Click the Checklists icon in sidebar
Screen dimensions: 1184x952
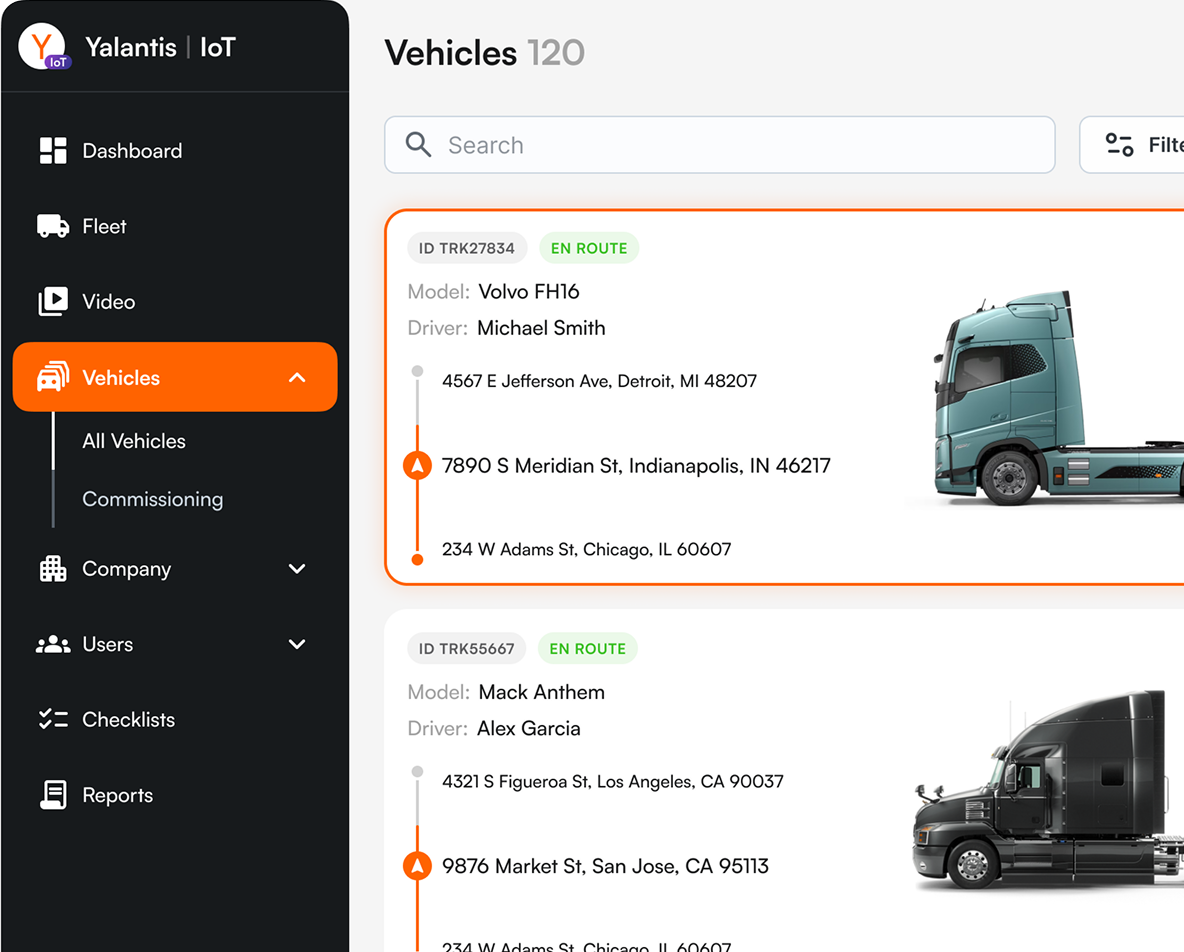pyautogui.click(x=53, y=720)
